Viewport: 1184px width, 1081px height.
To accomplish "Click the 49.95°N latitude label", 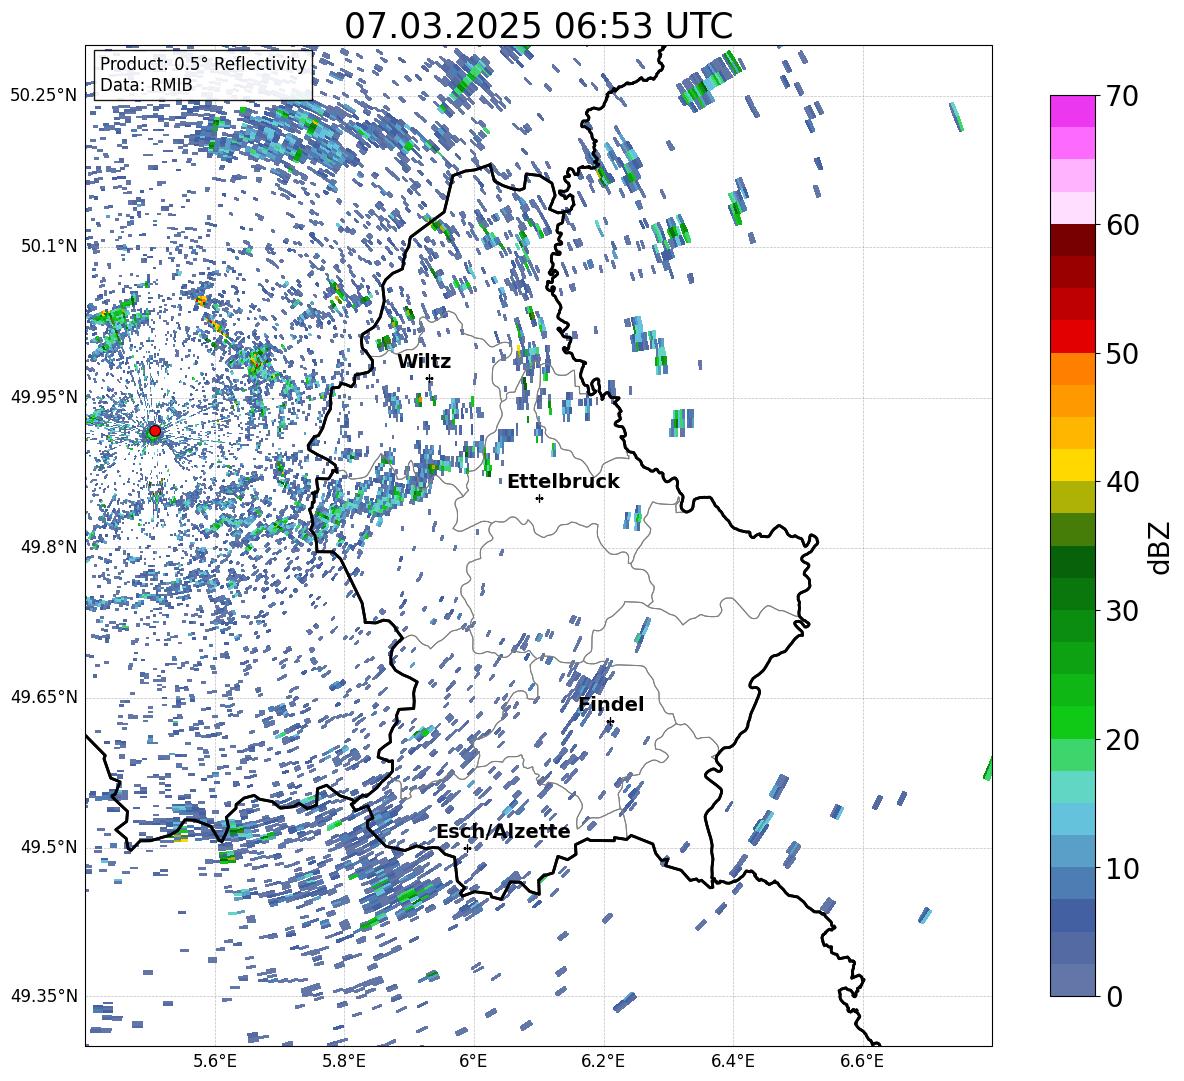I will pos(44,397).
